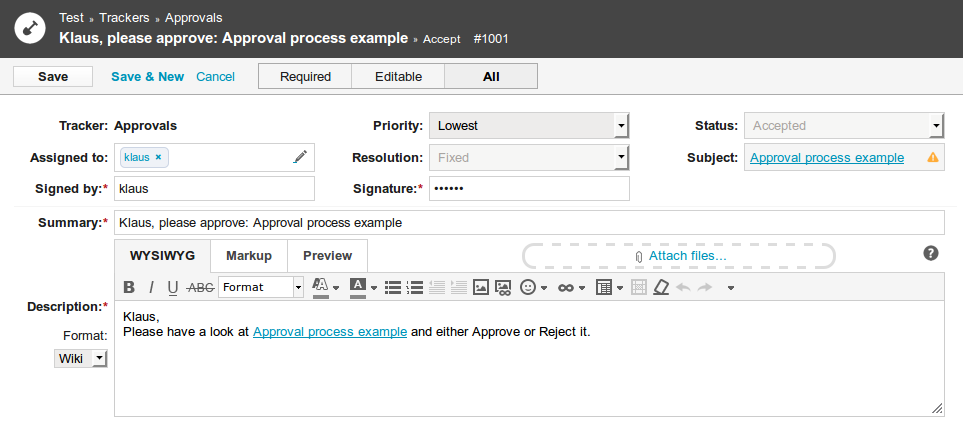The width and height of the screenshot is (963, 433).
Task: Click the Save button
Action: click(53, 77)
